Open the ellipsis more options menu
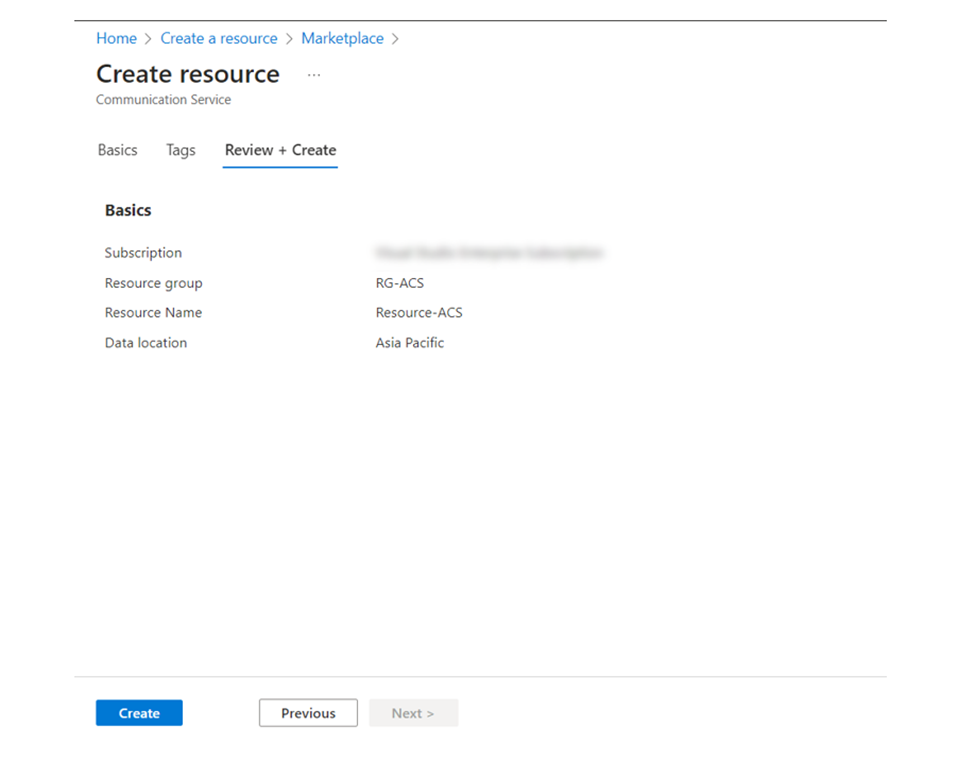The image size is (975, 760). [x=314, y=75]
